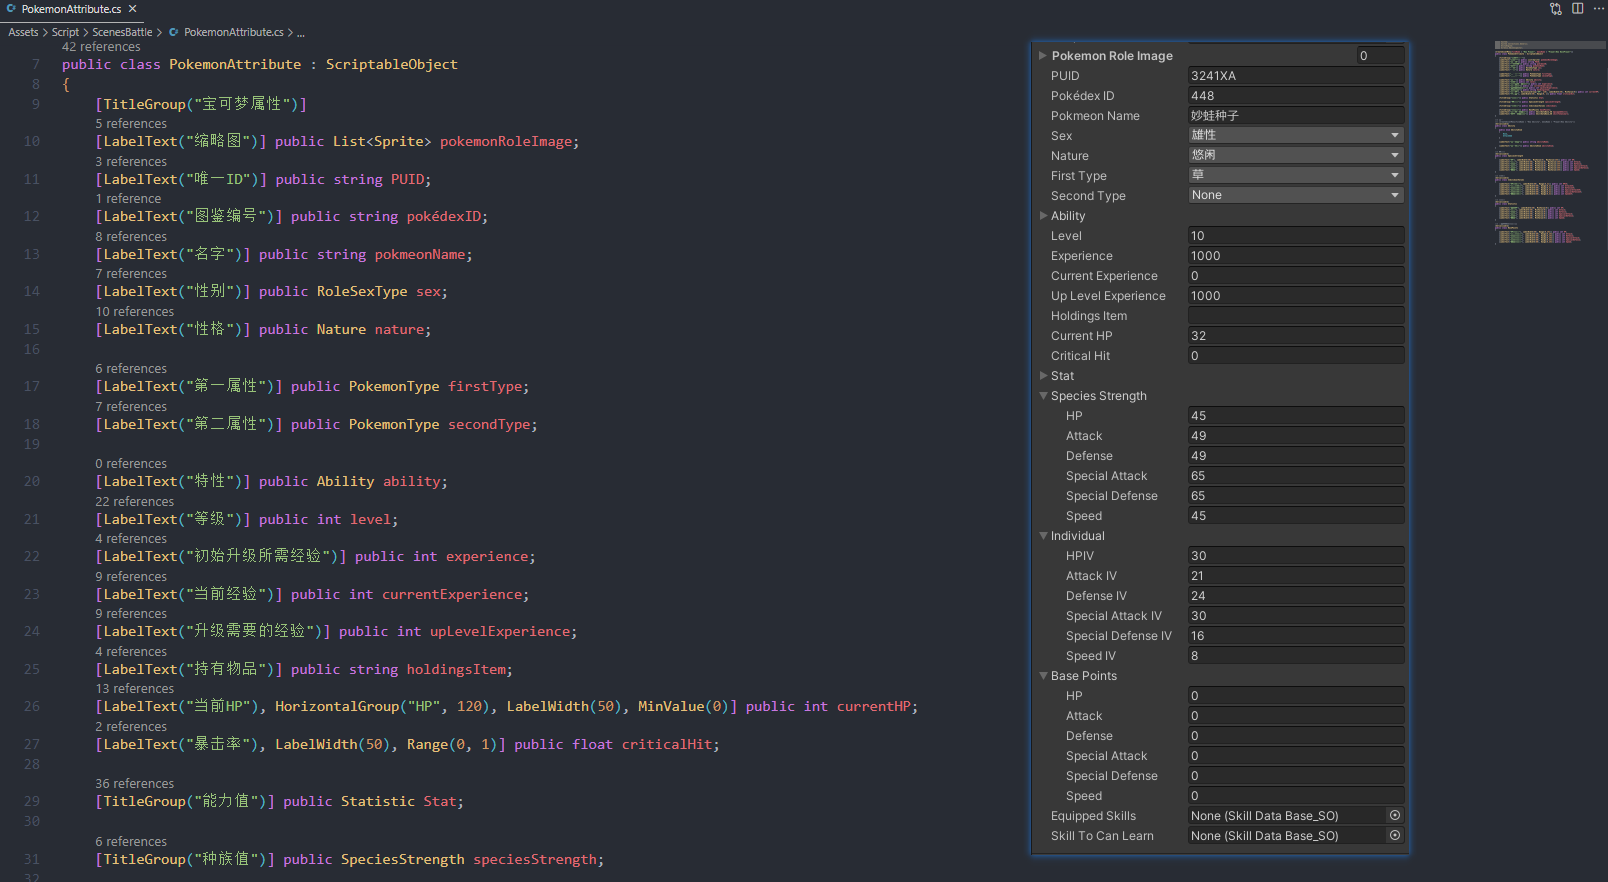Edit the Special Defense IV field
The image size is (1608, 882).
coord(1295,636)
